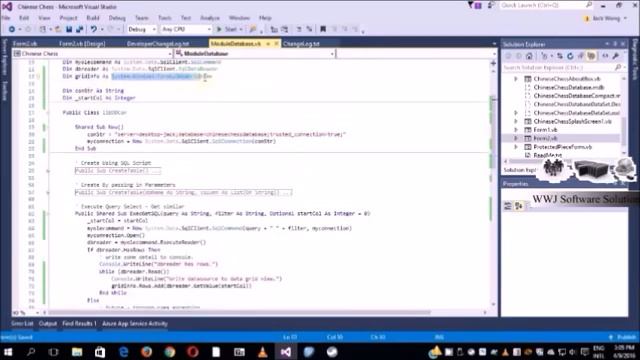Click the Publish button in status bar
The height and width of the screenshot is (360, 640).
(622, 337)
